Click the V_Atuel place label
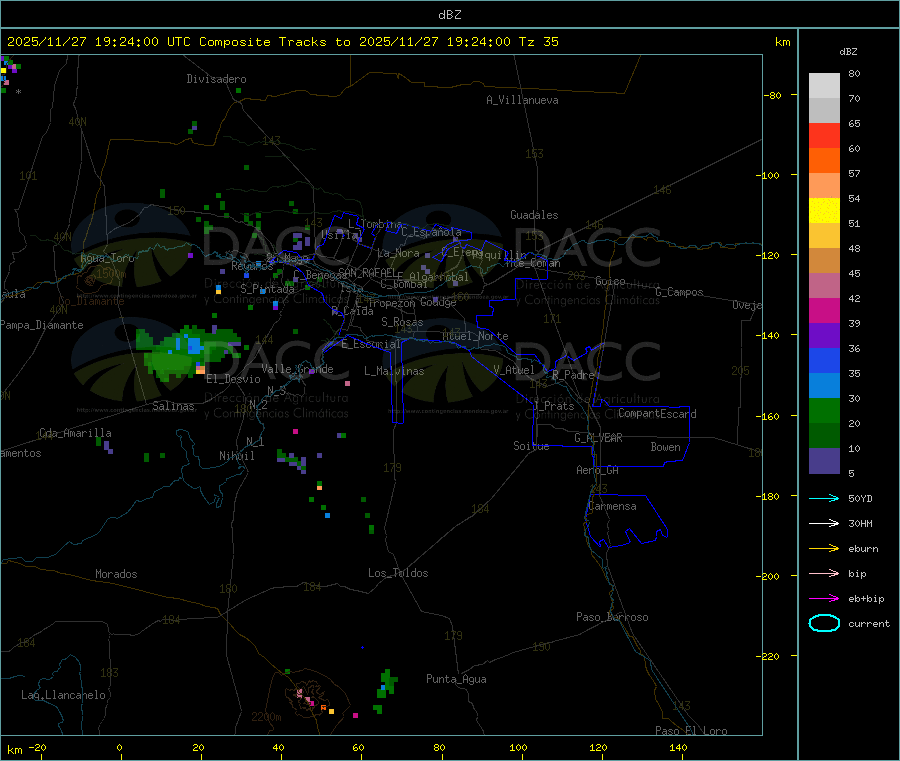Screen dimensions: 900x761 [514, 370]
